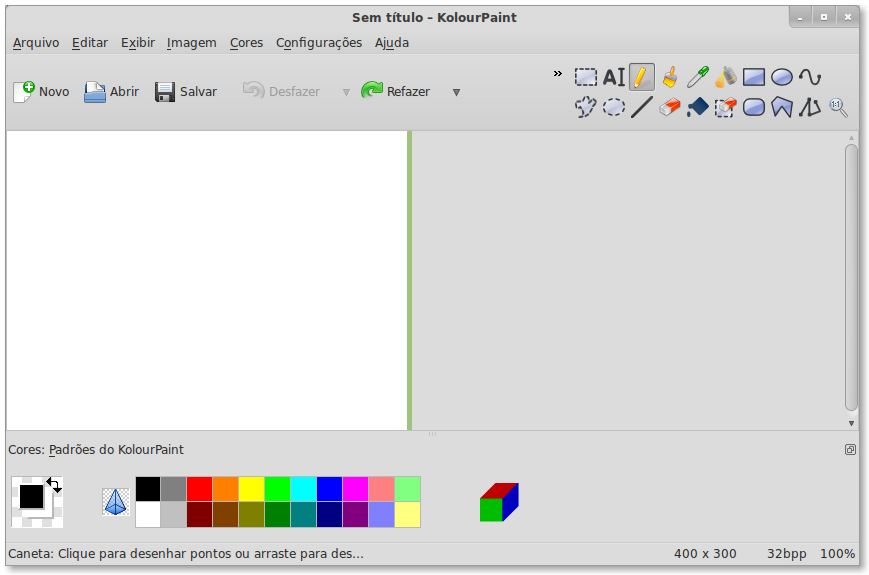
Task: Pick the cyan color swatch
Action: (303, 489)
